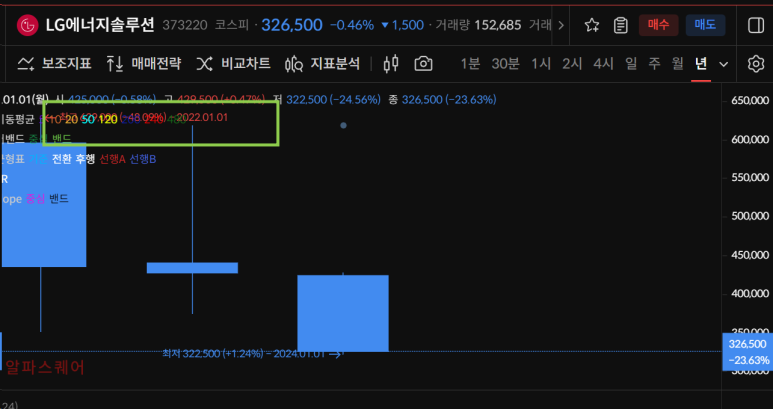Viewport: 773px width, 409px height.
Task: Click the 550,000 price axis label
Action: (x=749, y=178)
